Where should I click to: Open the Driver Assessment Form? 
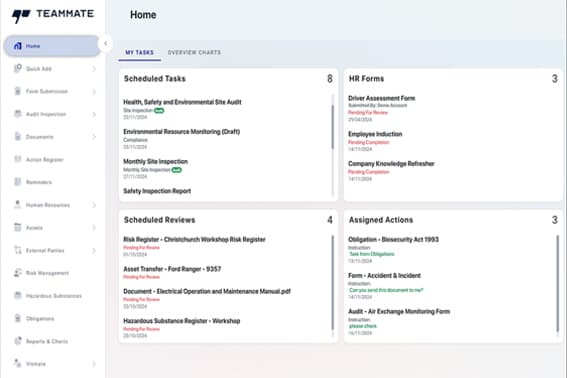click(x=381, y=98)
